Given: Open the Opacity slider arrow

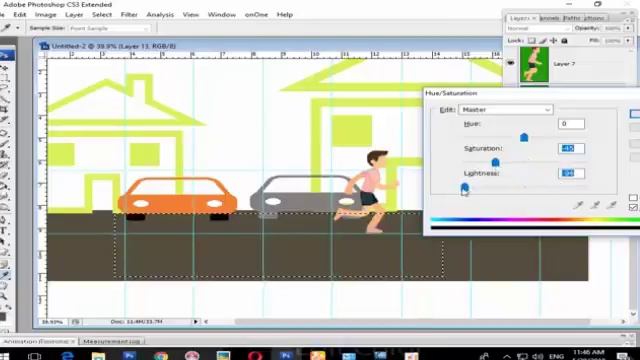Looking at the screenshot, I should 628,28.
